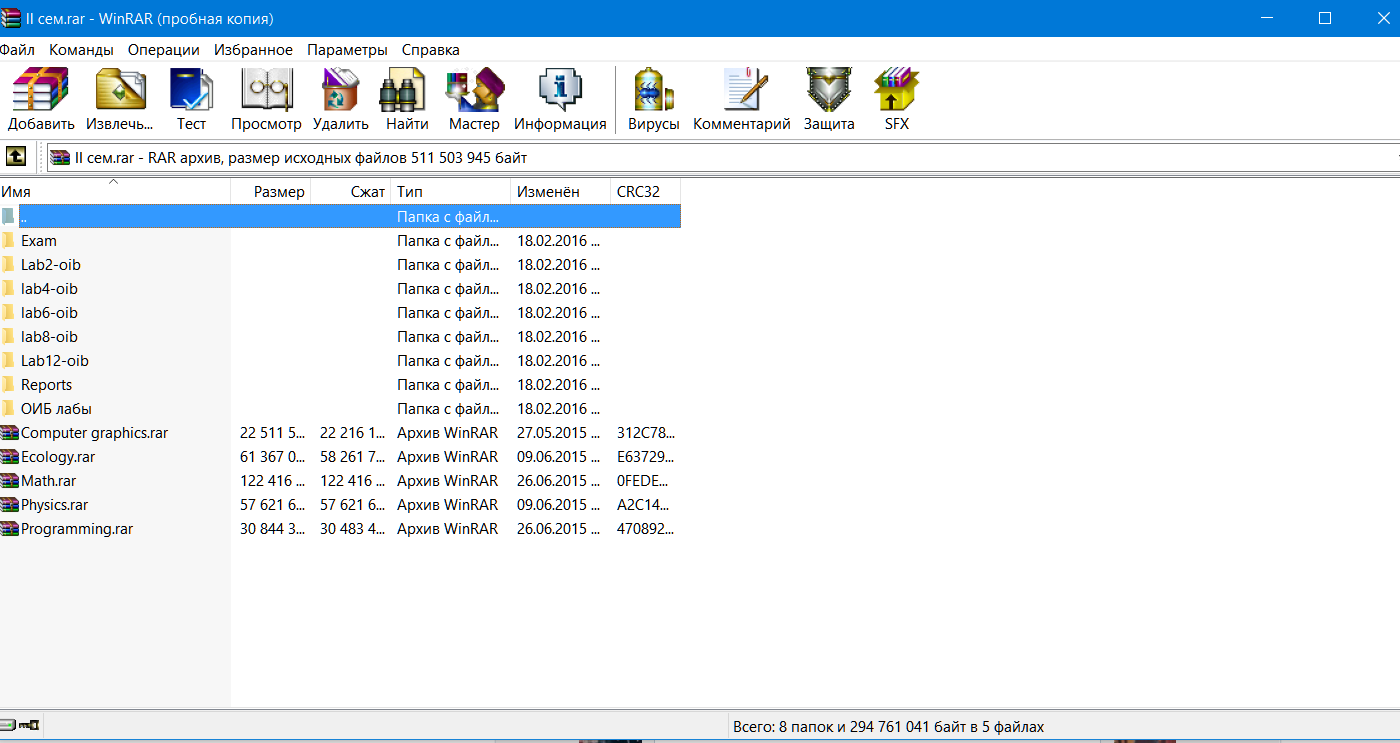Click the key password icon in the status bar

click(x=29, y=725)
